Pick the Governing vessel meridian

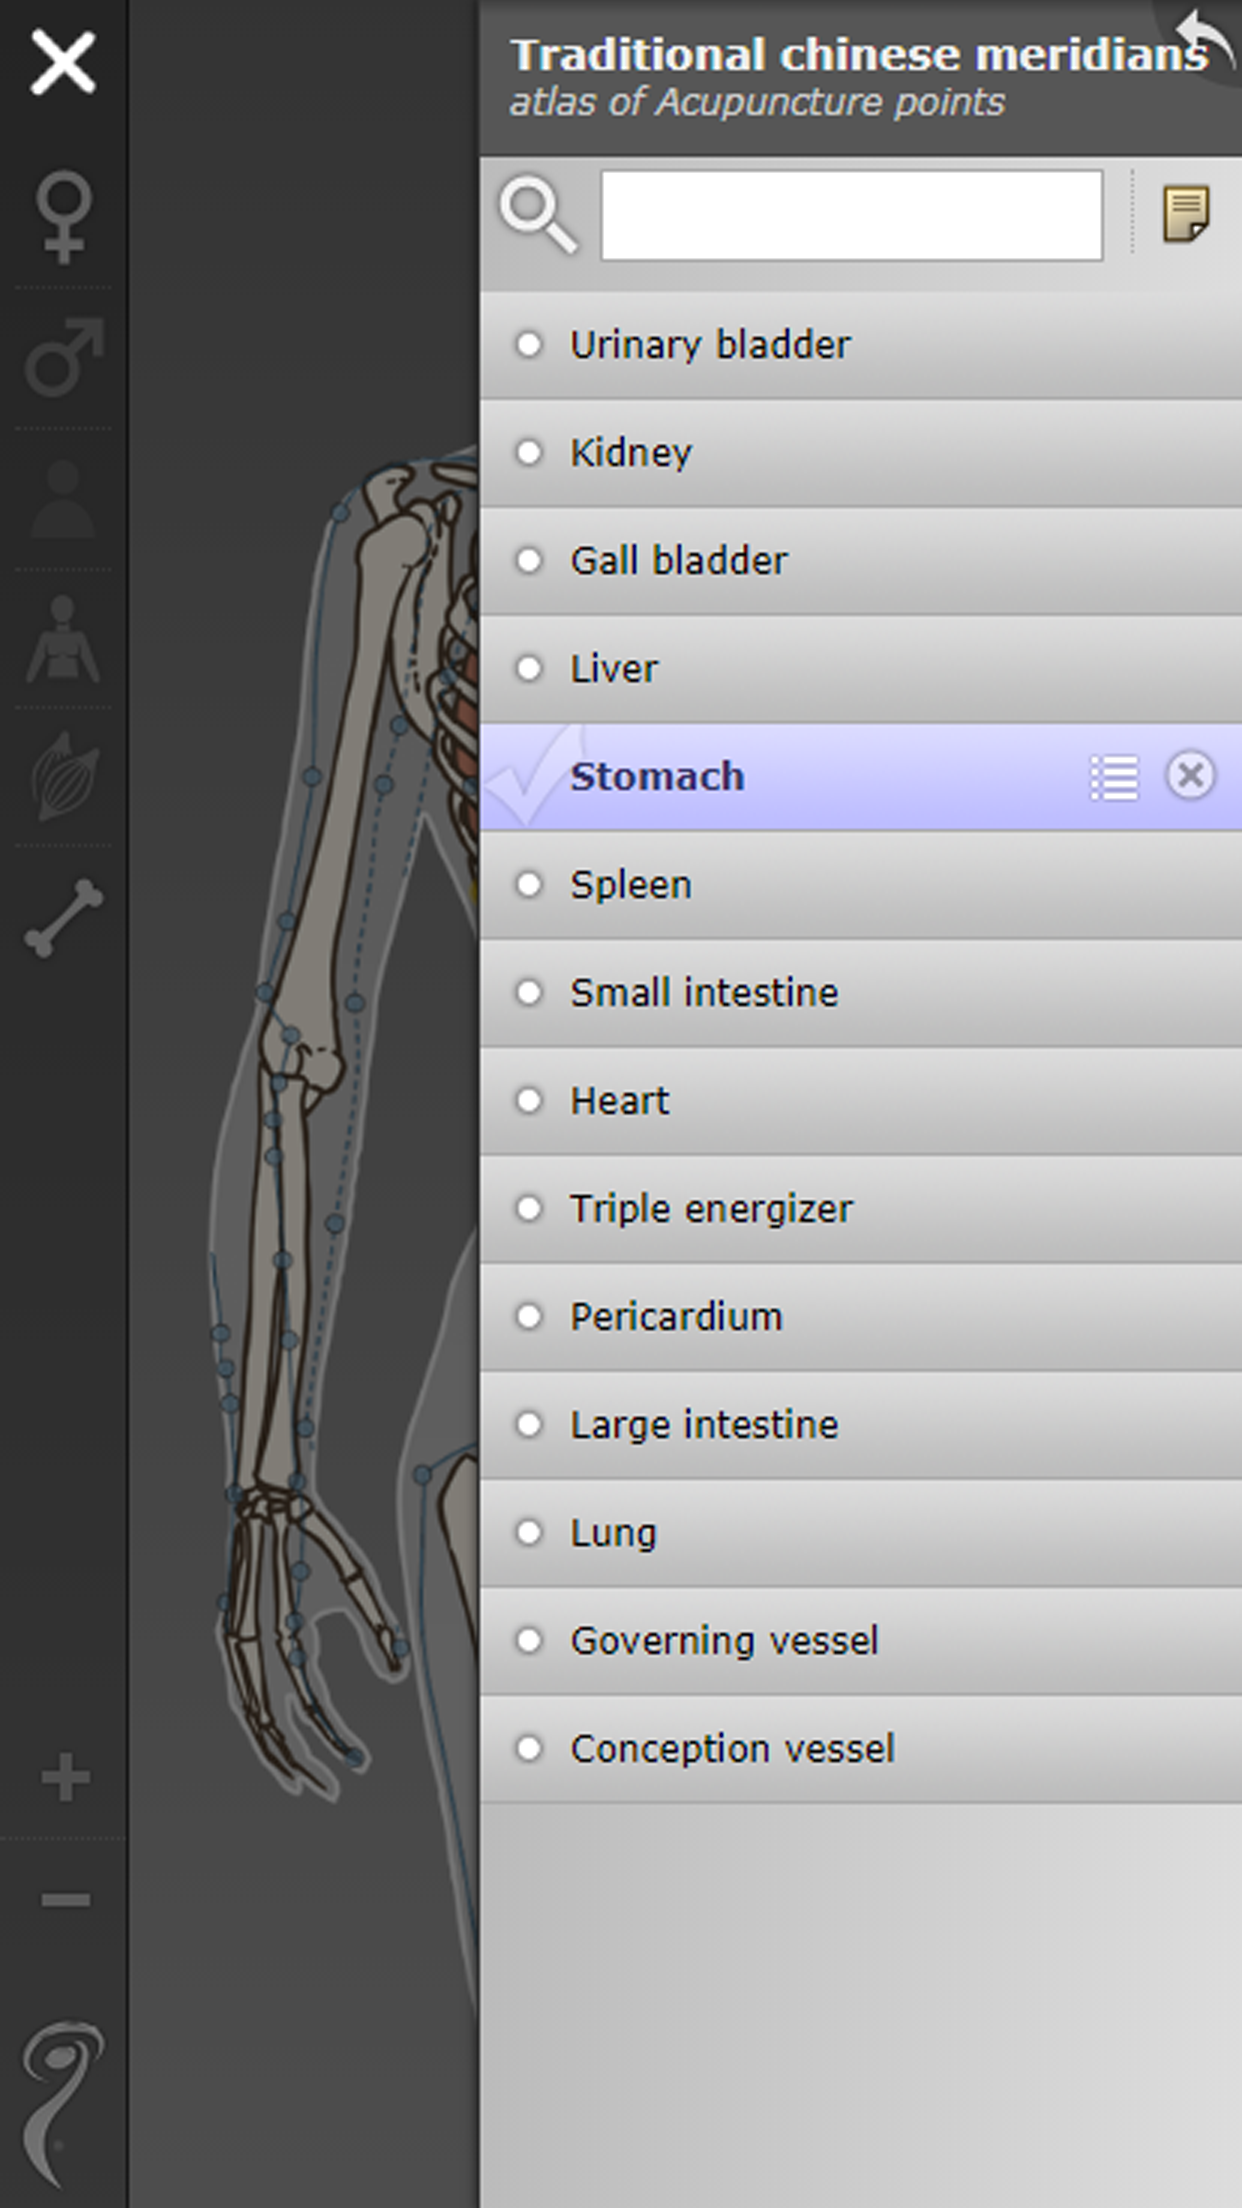coord(724,1641)
